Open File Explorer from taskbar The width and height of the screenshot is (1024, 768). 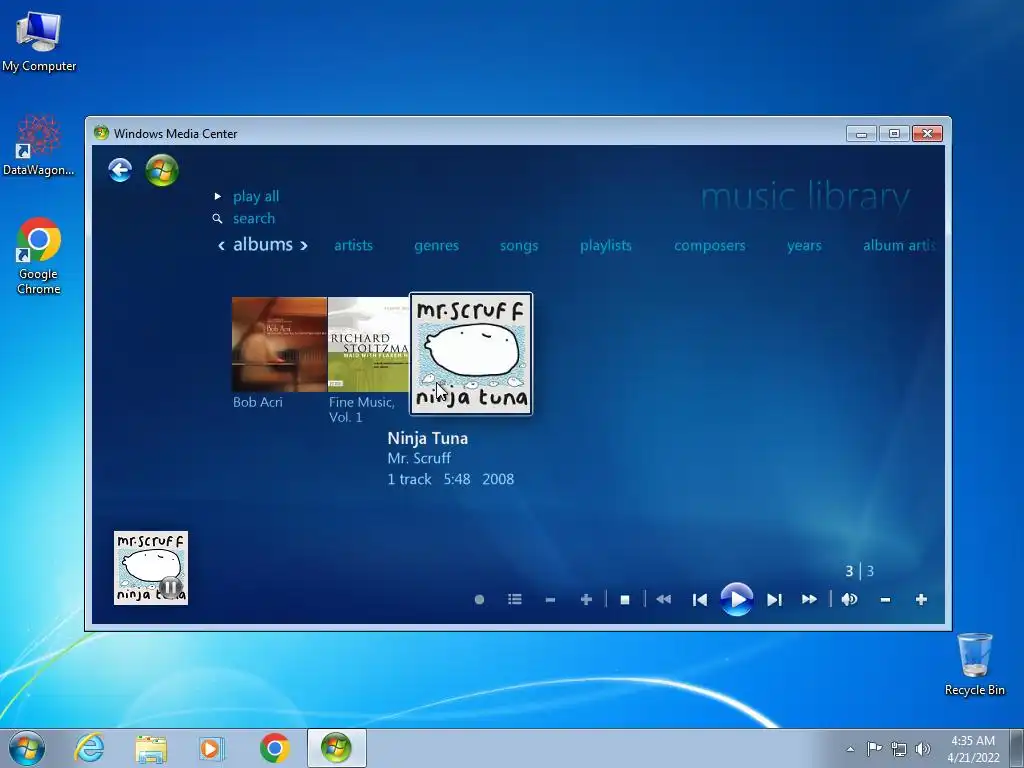point(151,748)
